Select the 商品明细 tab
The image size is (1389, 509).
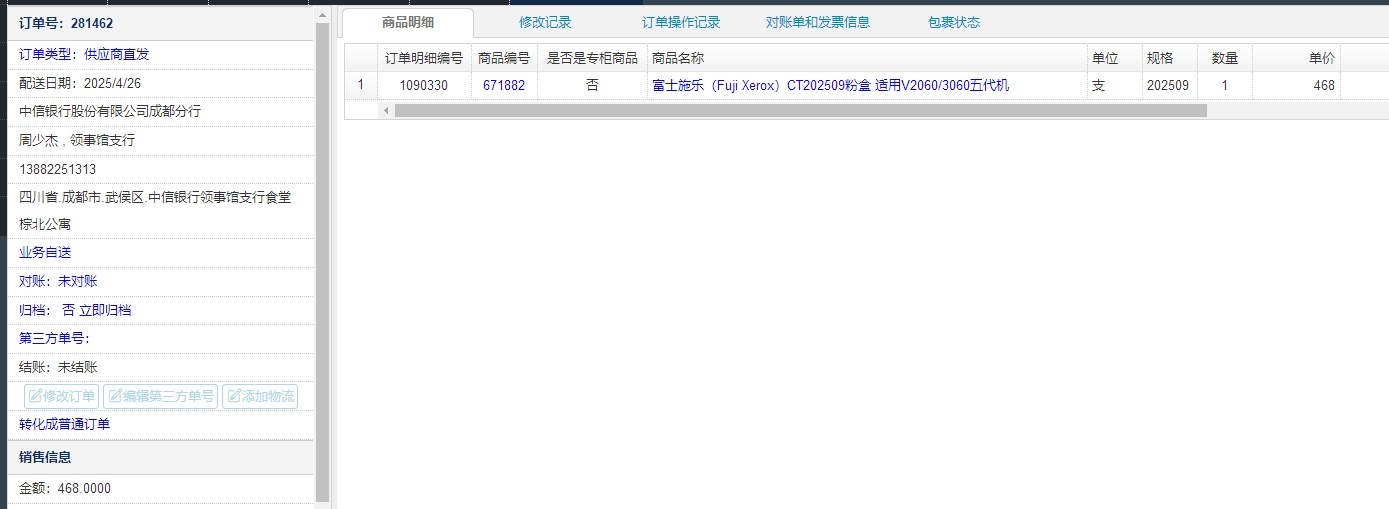(408, 22)
